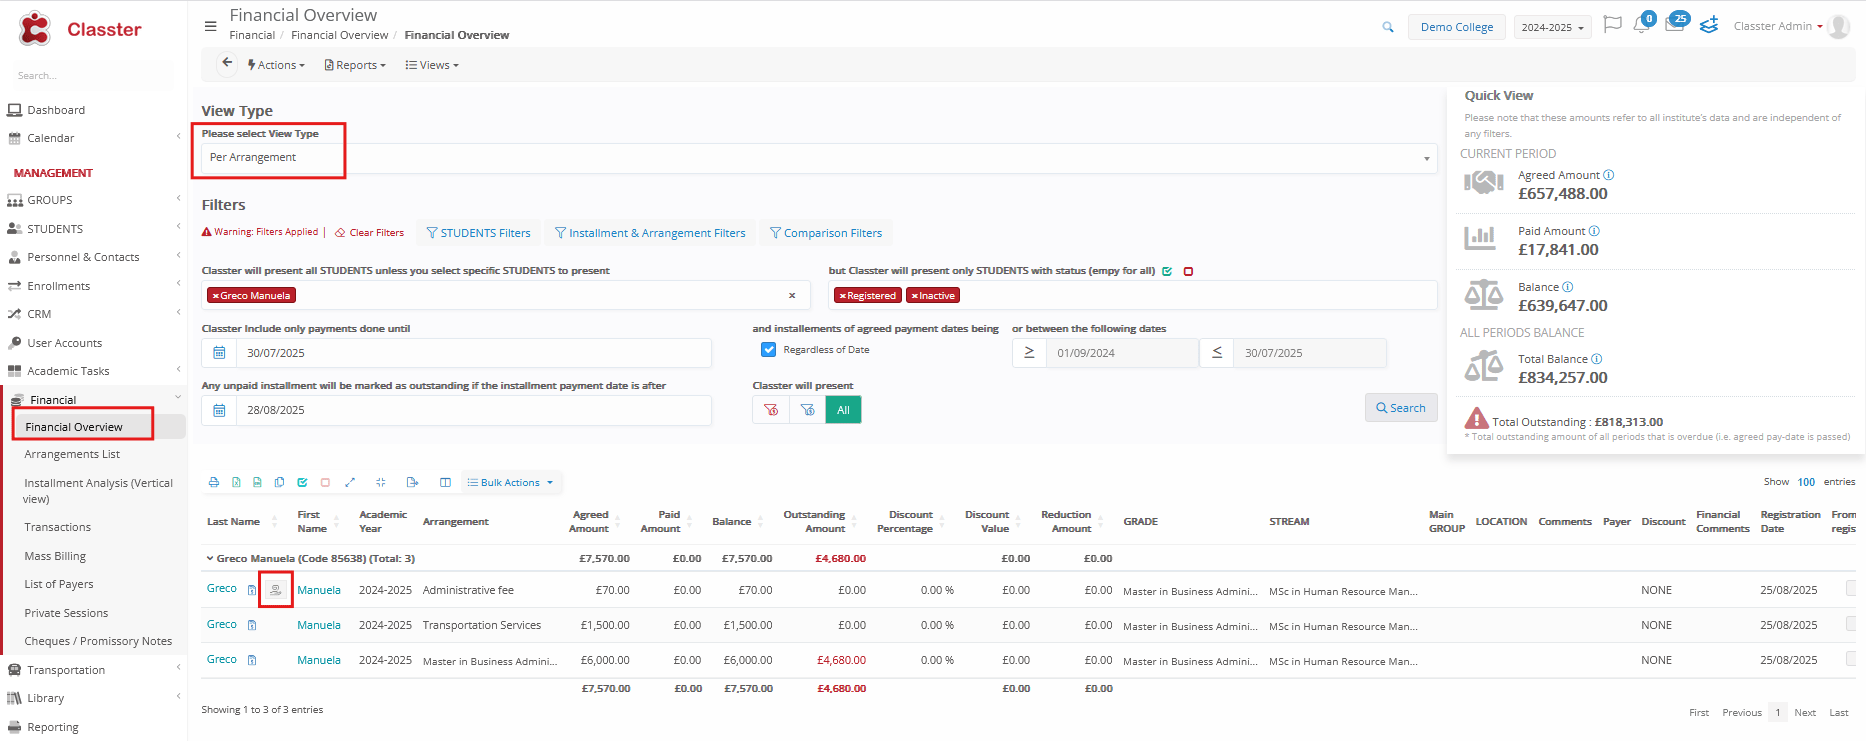Image resolution: width=1866 pixels, height=741 pixels.
Task: Open Arrangements List in sidebar
Action: [72, 454]
